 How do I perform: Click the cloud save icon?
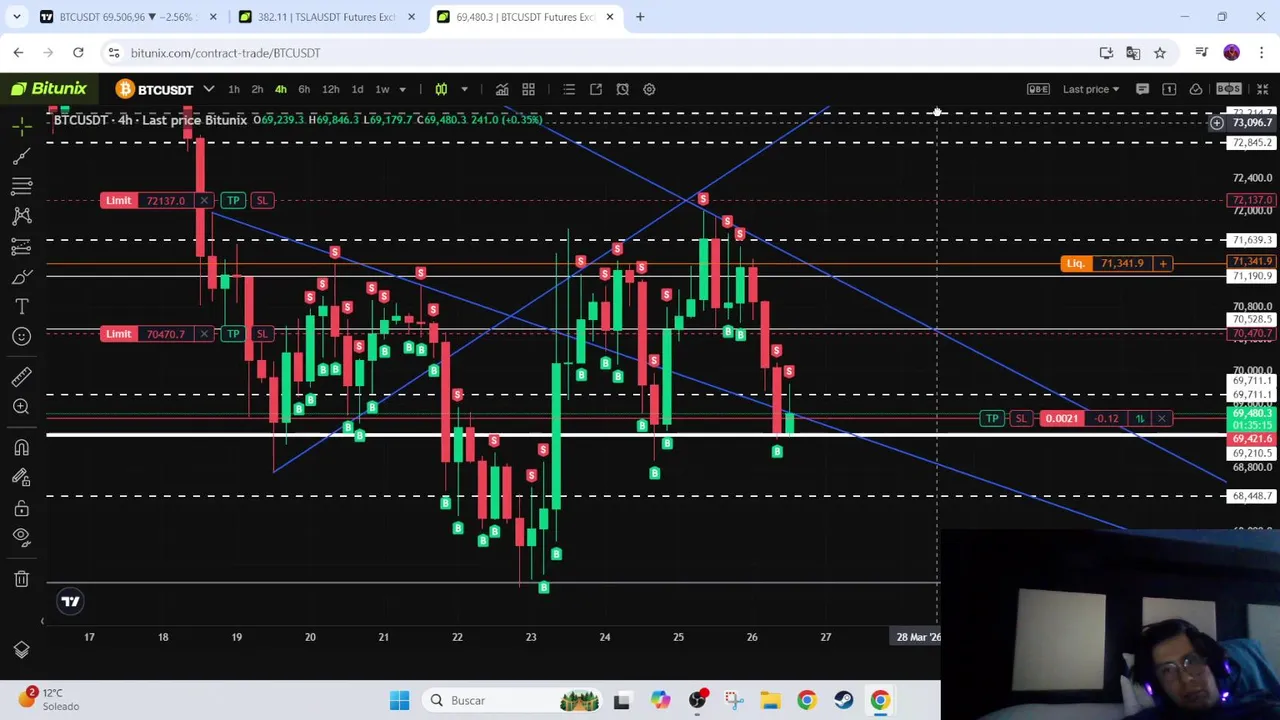tap(1196, 89)
